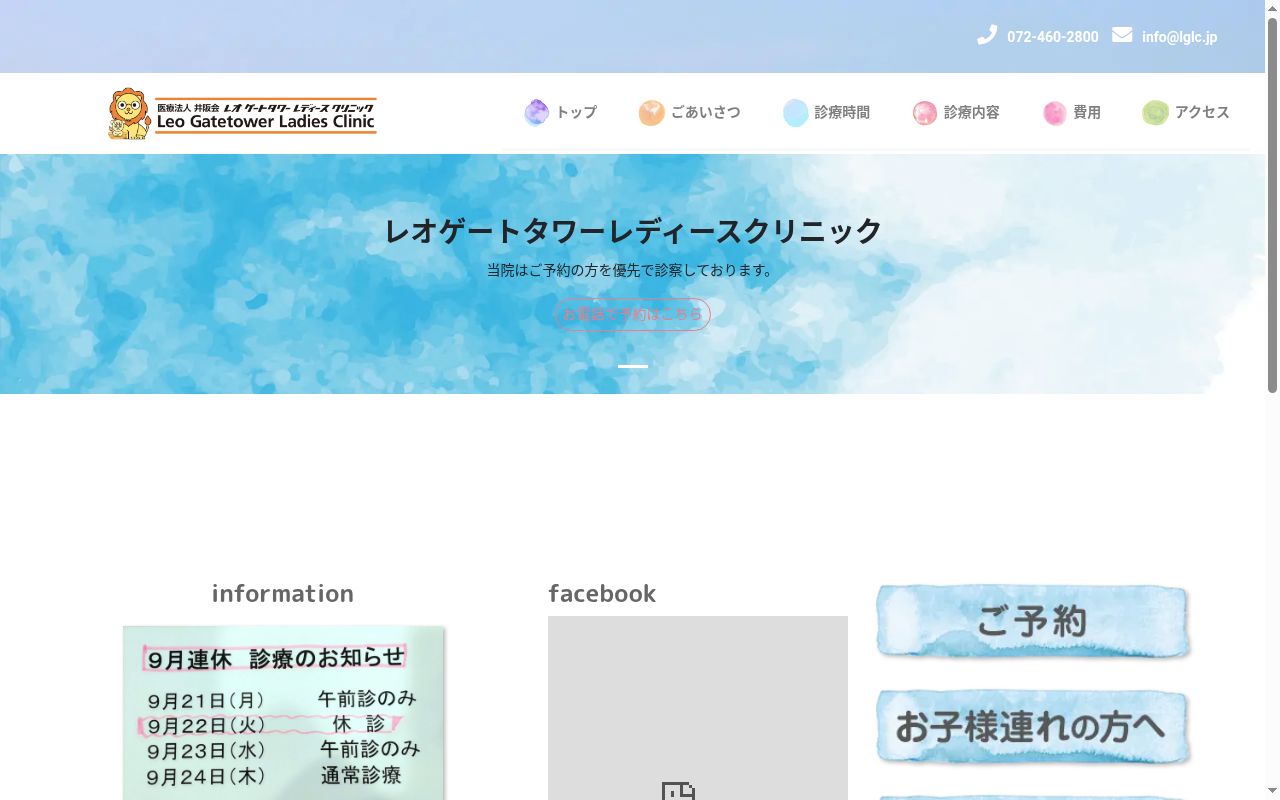The image size is (1280, 800).
Task: Open the ご予約 banner button
Action: click(1033, 622)
